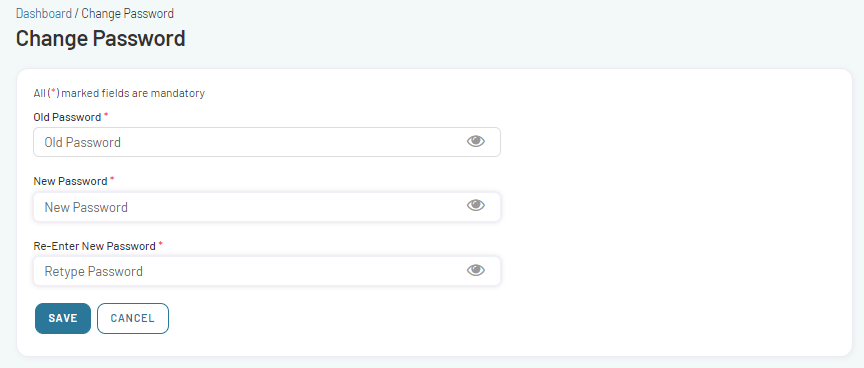Select the Change Password page heading
Viewport: 864px width, 368px height.
[100, 39]
